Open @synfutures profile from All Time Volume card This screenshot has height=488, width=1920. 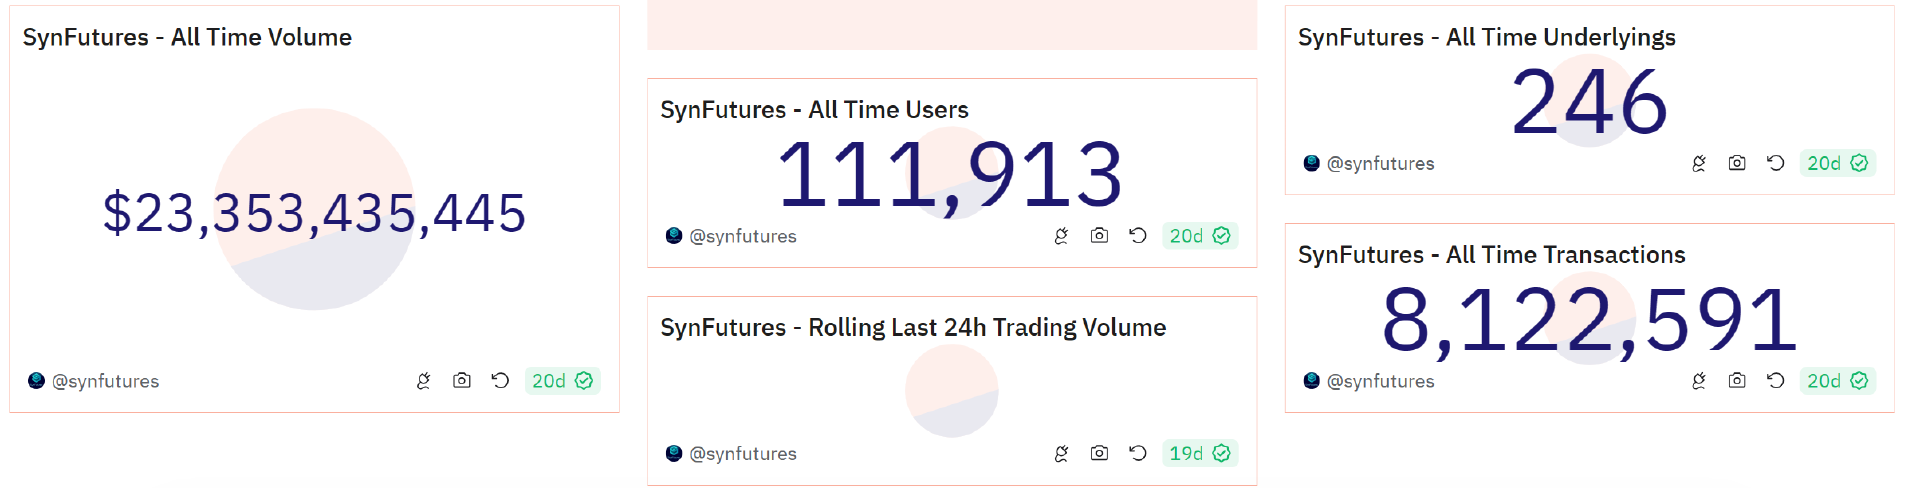click(105, 381)
